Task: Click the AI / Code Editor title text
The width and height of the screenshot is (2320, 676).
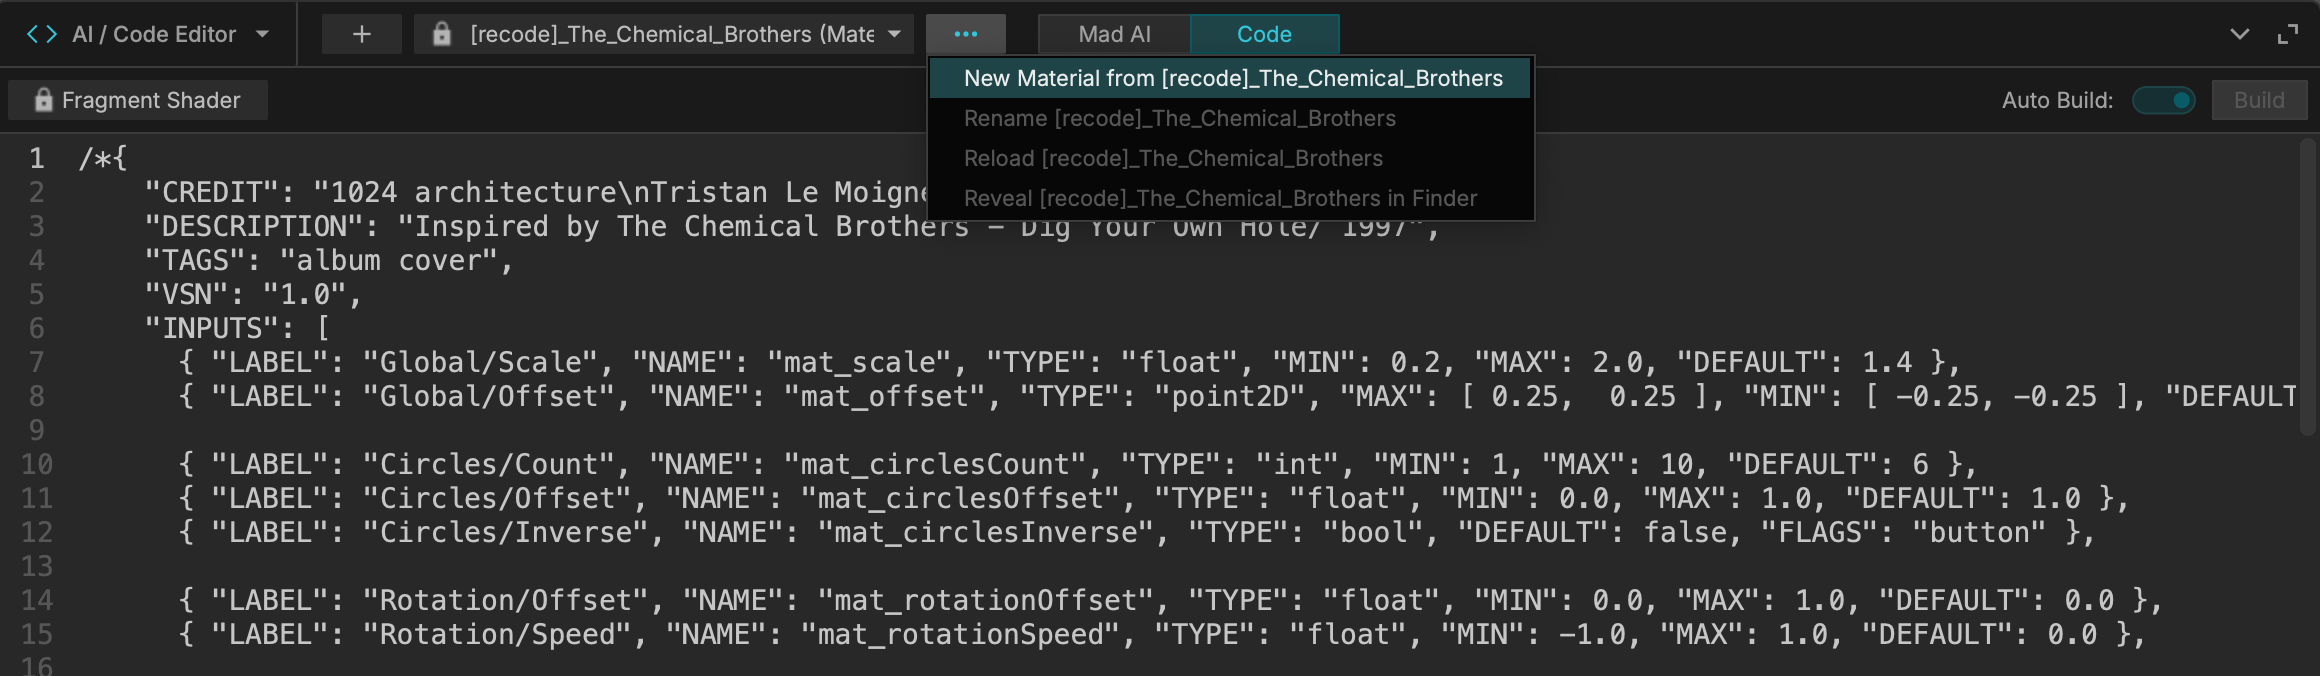Action: [x=154, y=34]
